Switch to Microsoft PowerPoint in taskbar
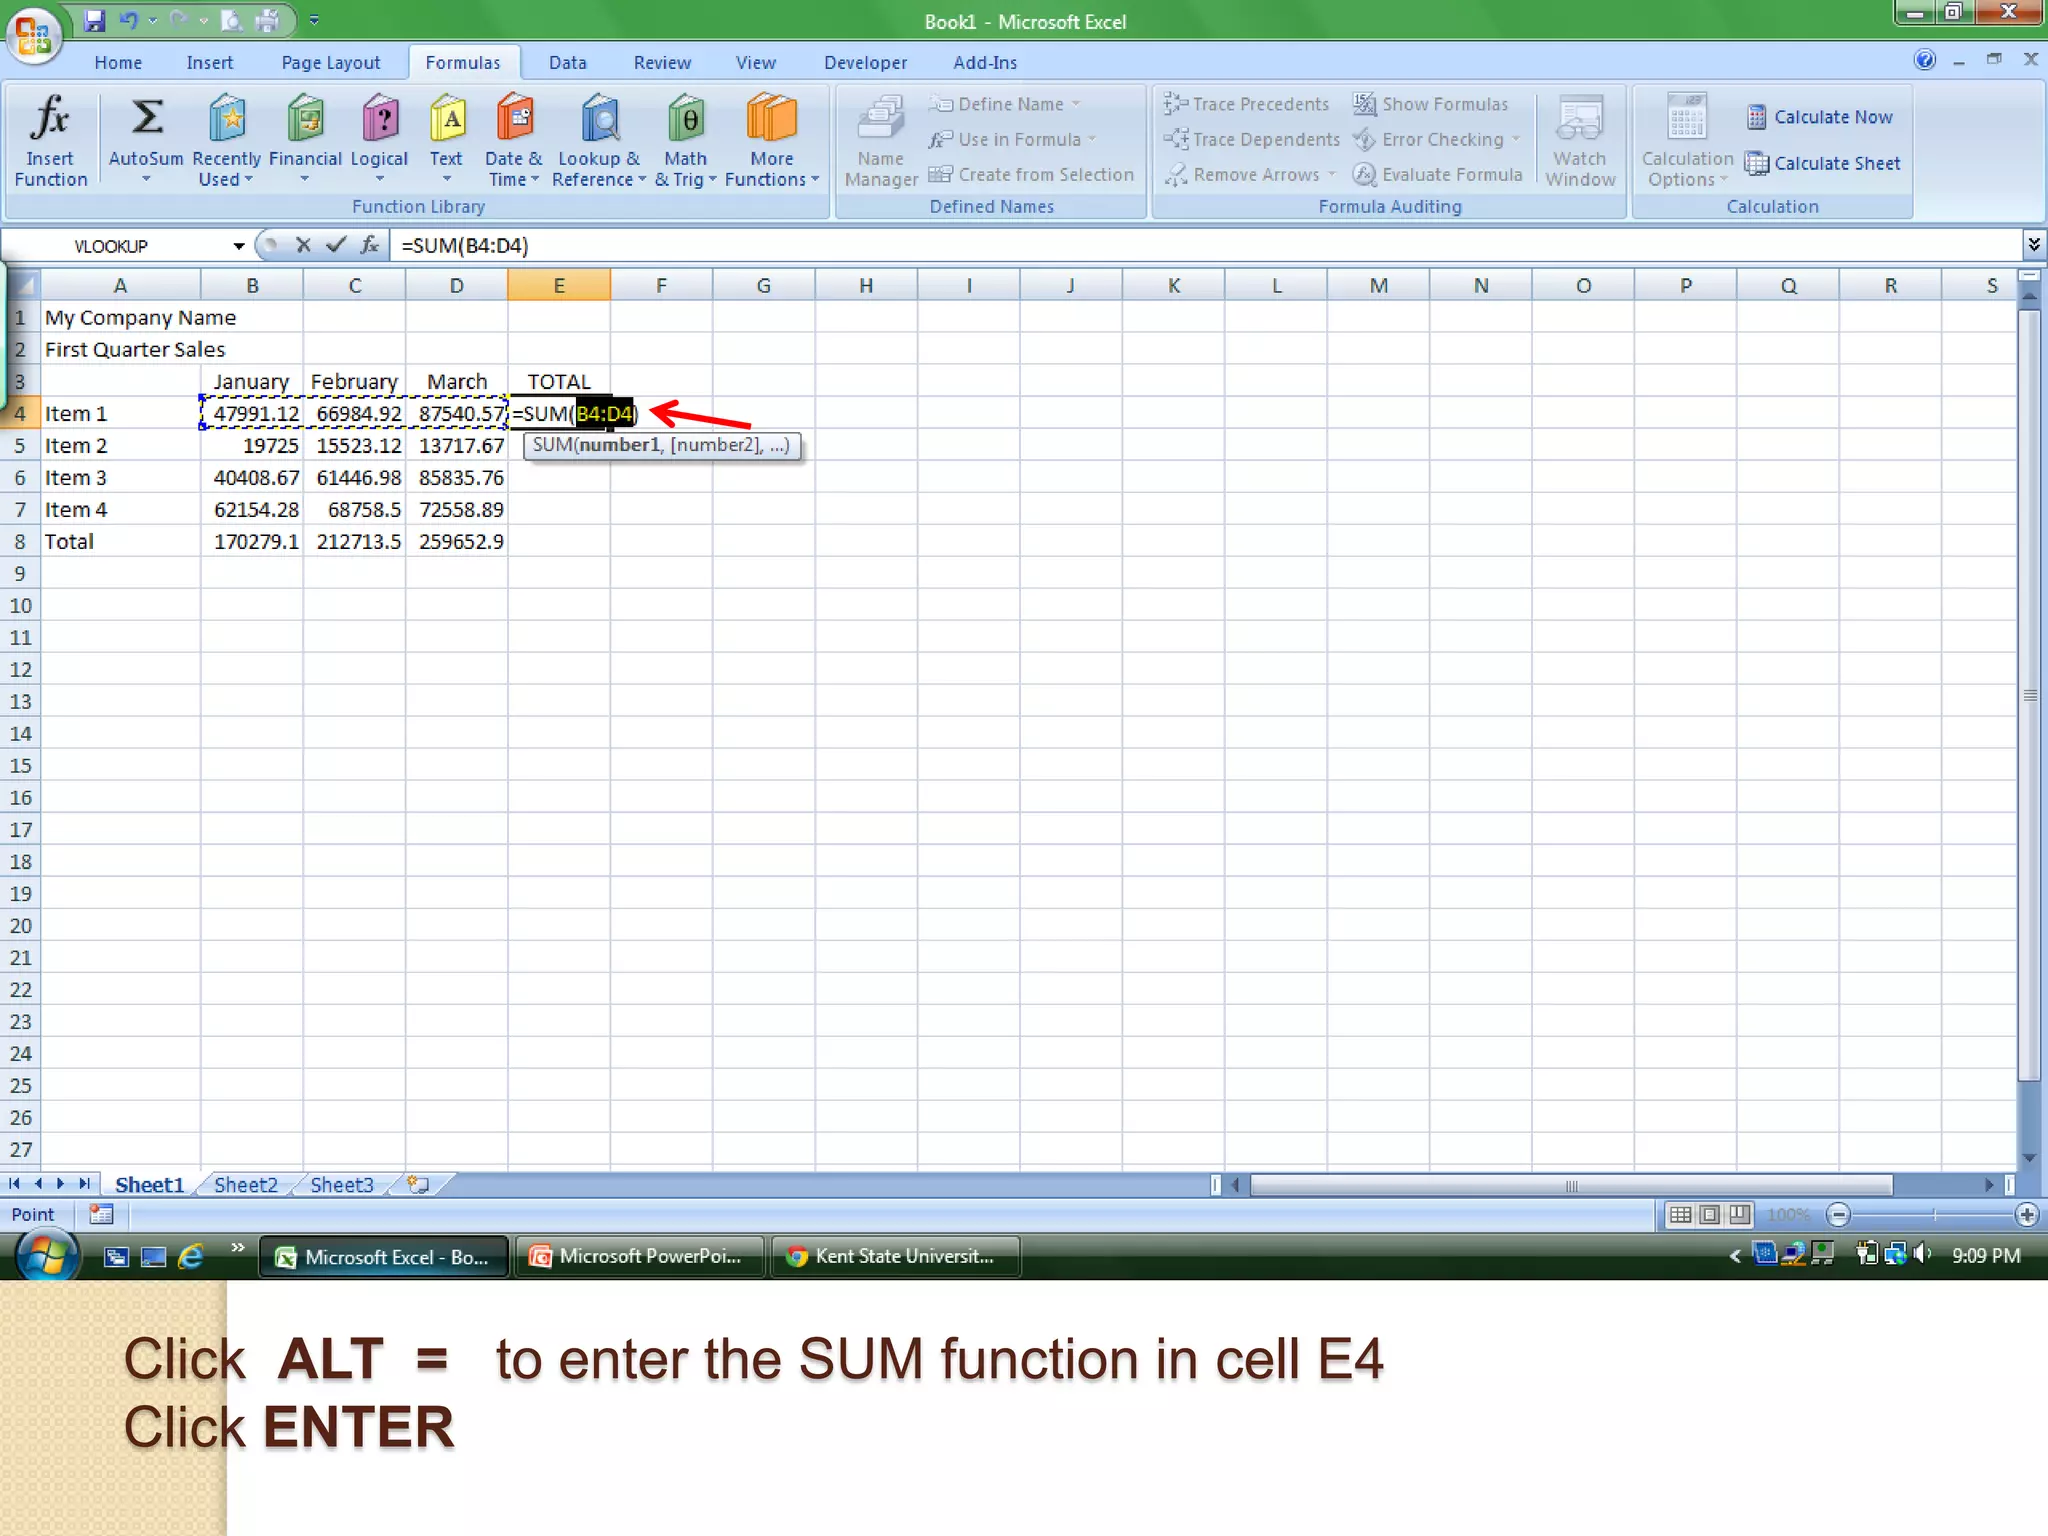2048x1536 pixels. click(x=639, y=1256)
